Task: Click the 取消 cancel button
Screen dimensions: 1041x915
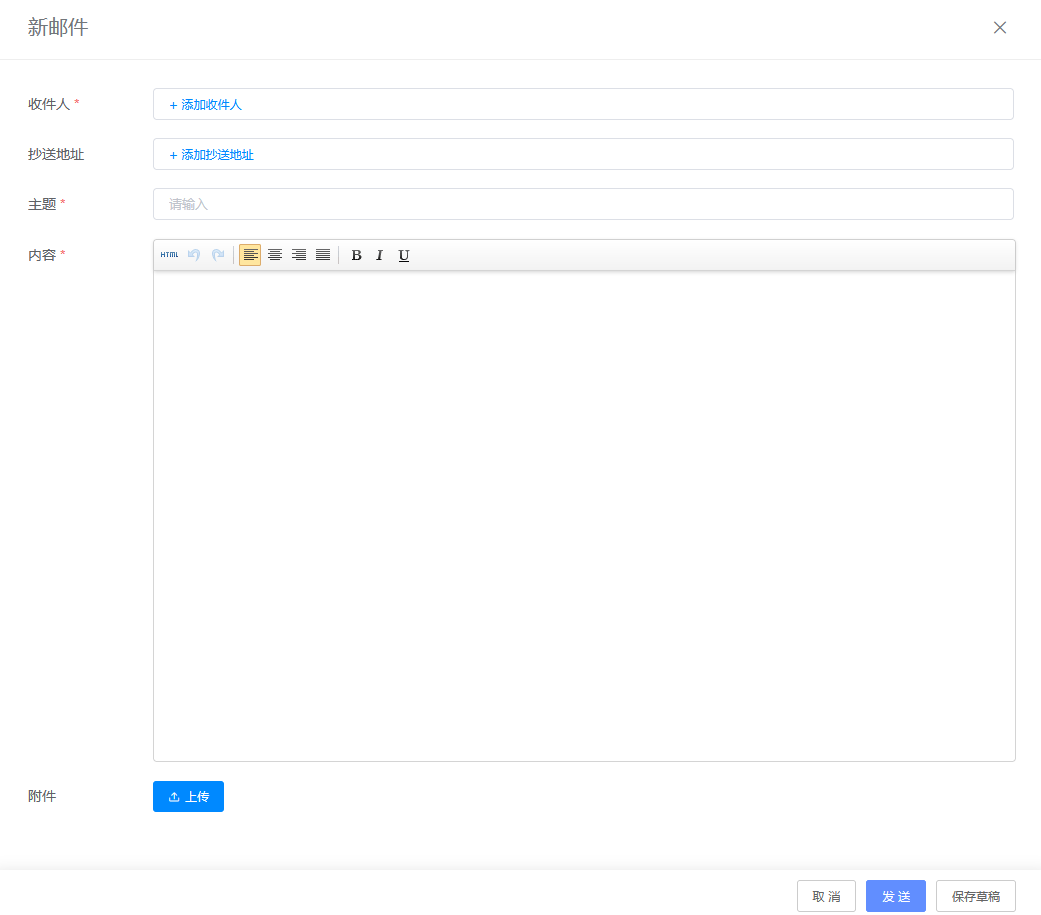Action: point(826,896)
